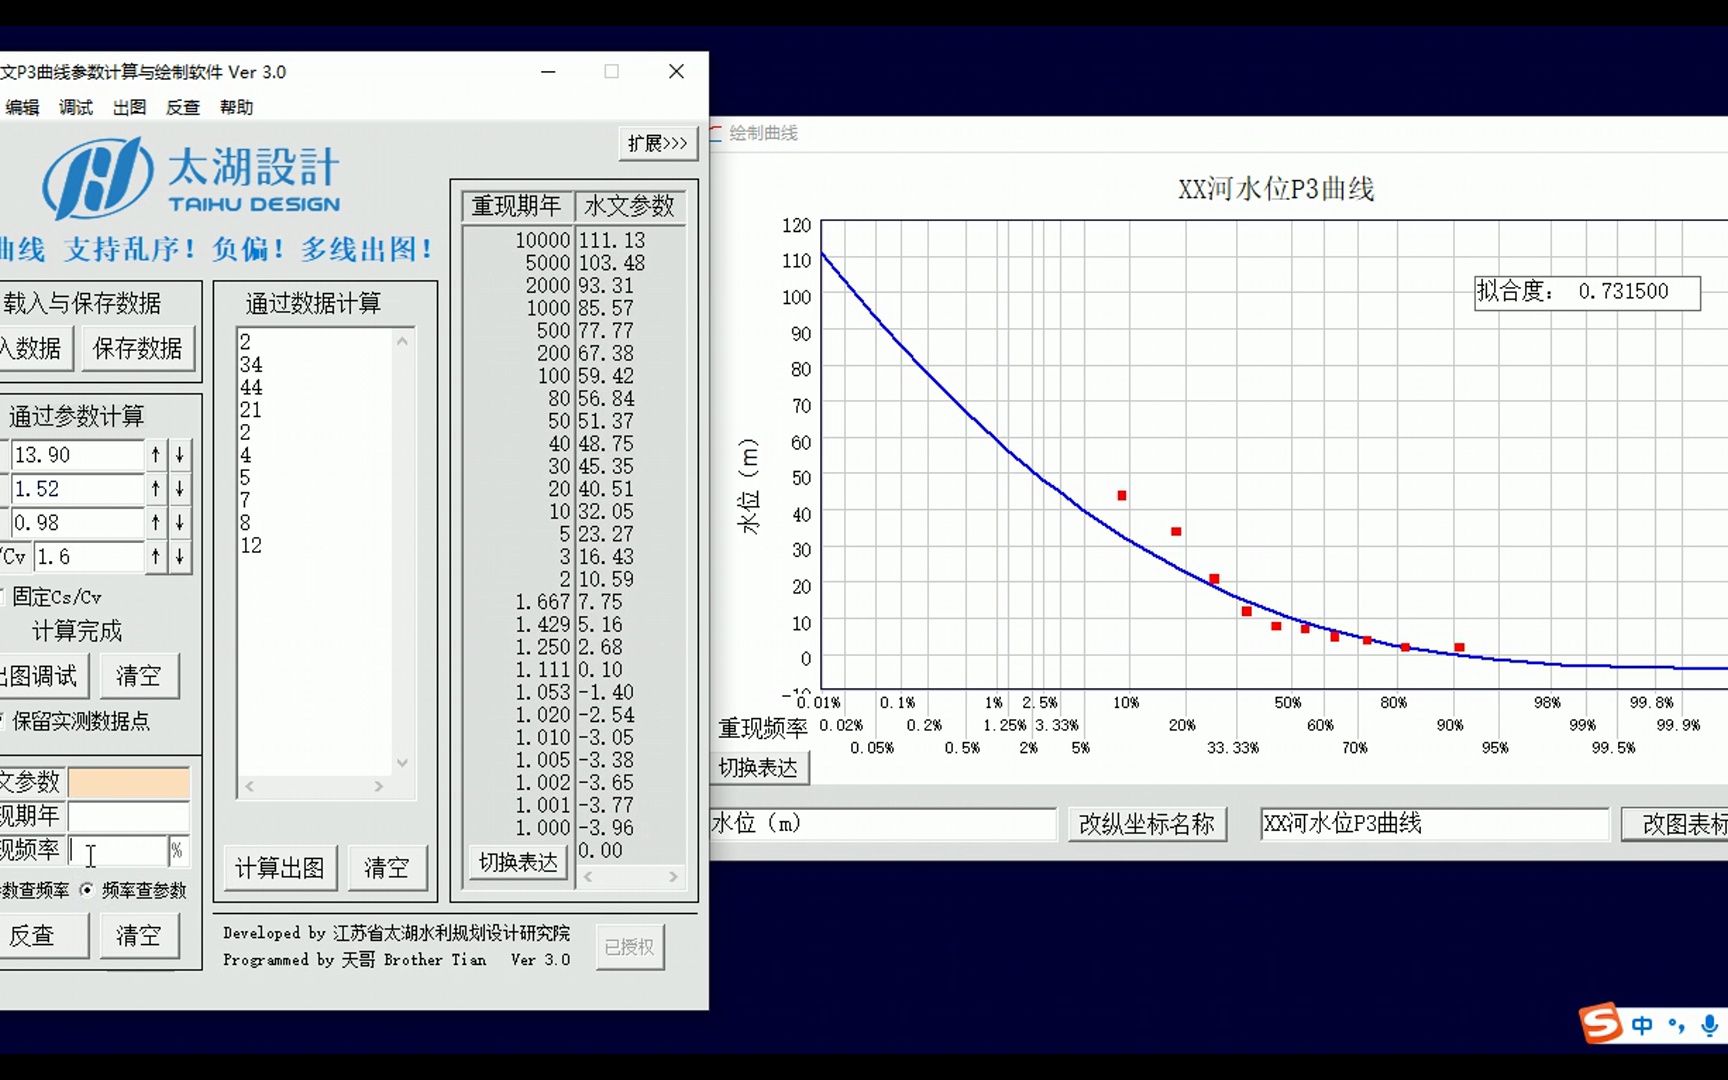Click the 重现期年 lookup input field
The height and width of the screenshot is (1080, 1728).
[x=128, y=816]
